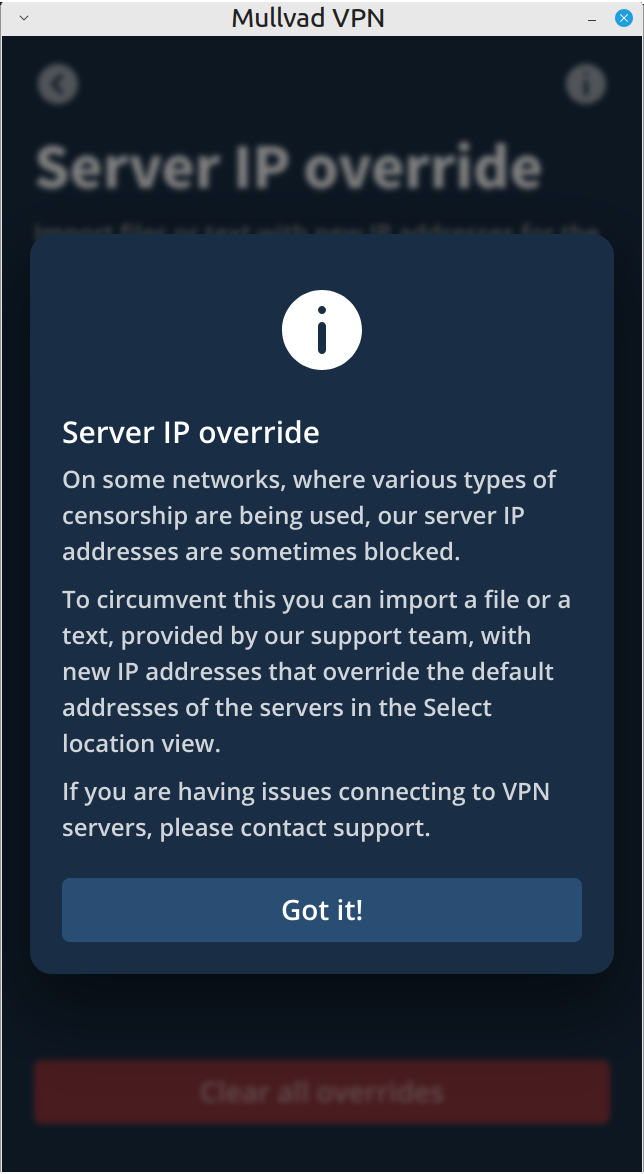Go back using the back arrow icon
Image resolution: width=644 pixels, height=1174 pixels.
pyautogui.click(x=58, y=84)
